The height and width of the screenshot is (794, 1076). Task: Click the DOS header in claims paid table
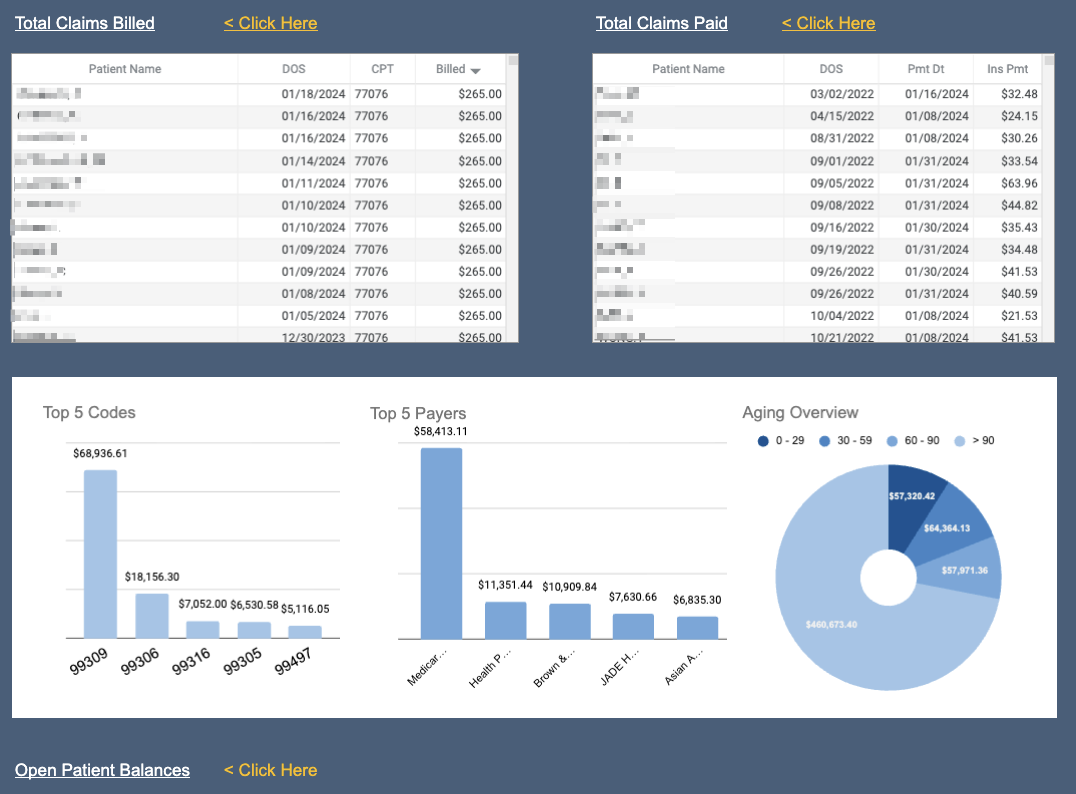click(831, 69)
